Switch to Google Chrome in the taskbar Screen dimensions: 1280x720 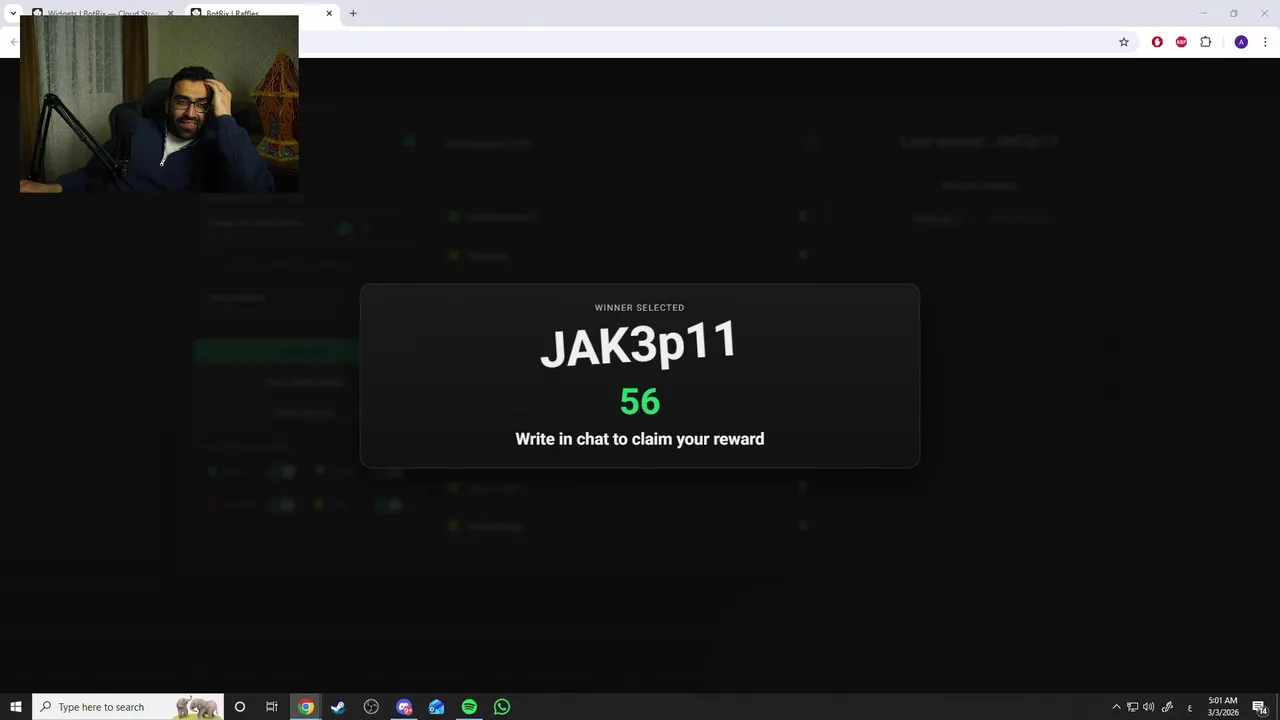click(x=306, y=707)
